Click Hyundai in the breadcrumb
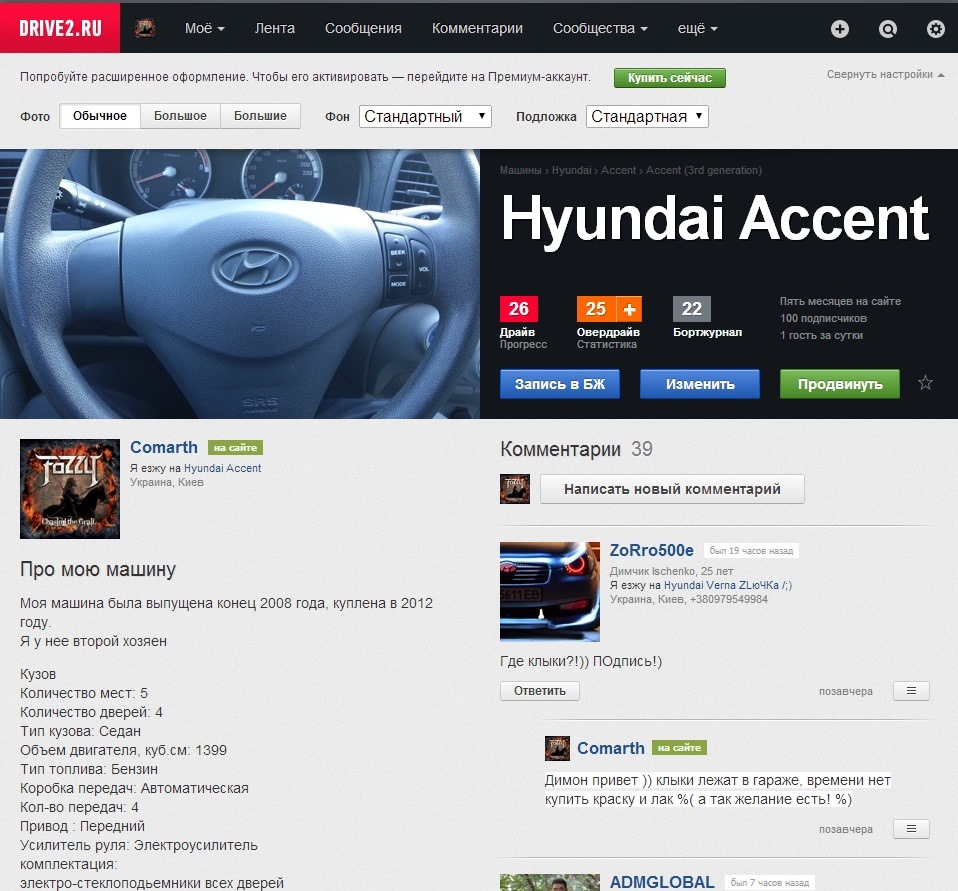Screen dimensions: 958x891 pos(571,170)
